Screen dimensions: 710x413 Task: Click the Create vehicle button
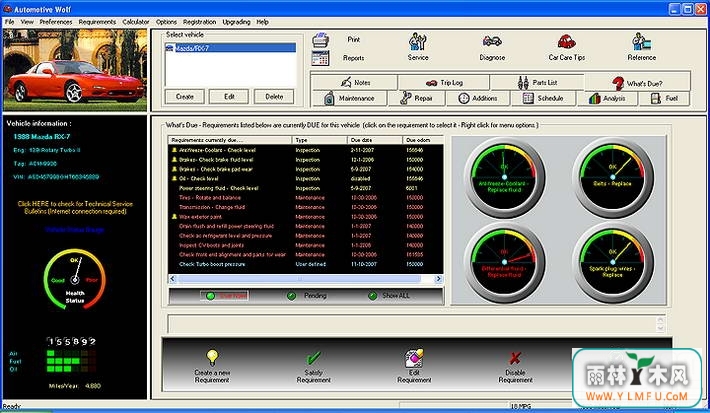coord(185,96)
